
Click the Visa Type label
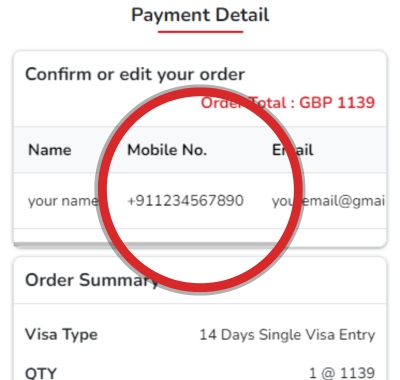[61, 334]
